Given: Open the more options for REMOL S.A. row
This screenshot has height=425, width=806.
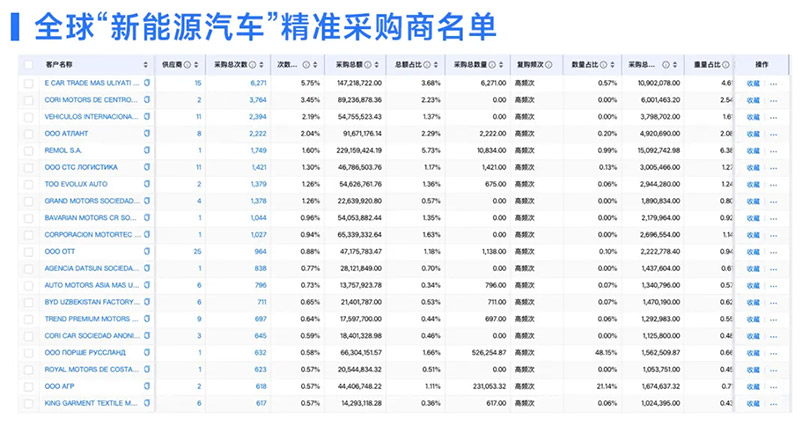Looking at the screenshot, I should [x=773, y=150].
